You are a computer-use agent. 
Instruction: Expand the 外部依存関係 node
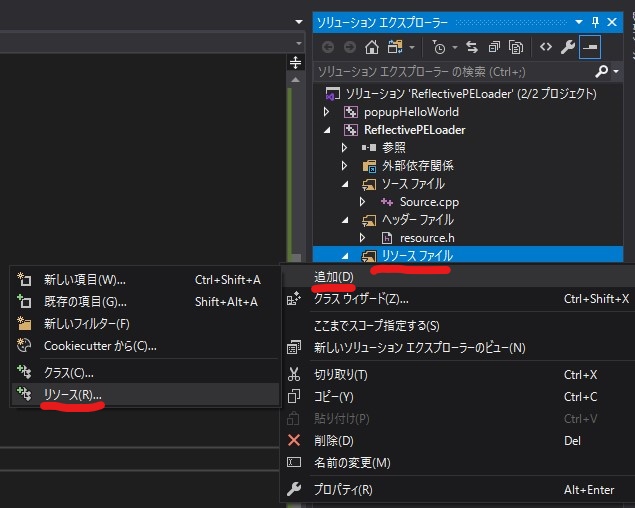pyautogui.click(x=344, y=166)
